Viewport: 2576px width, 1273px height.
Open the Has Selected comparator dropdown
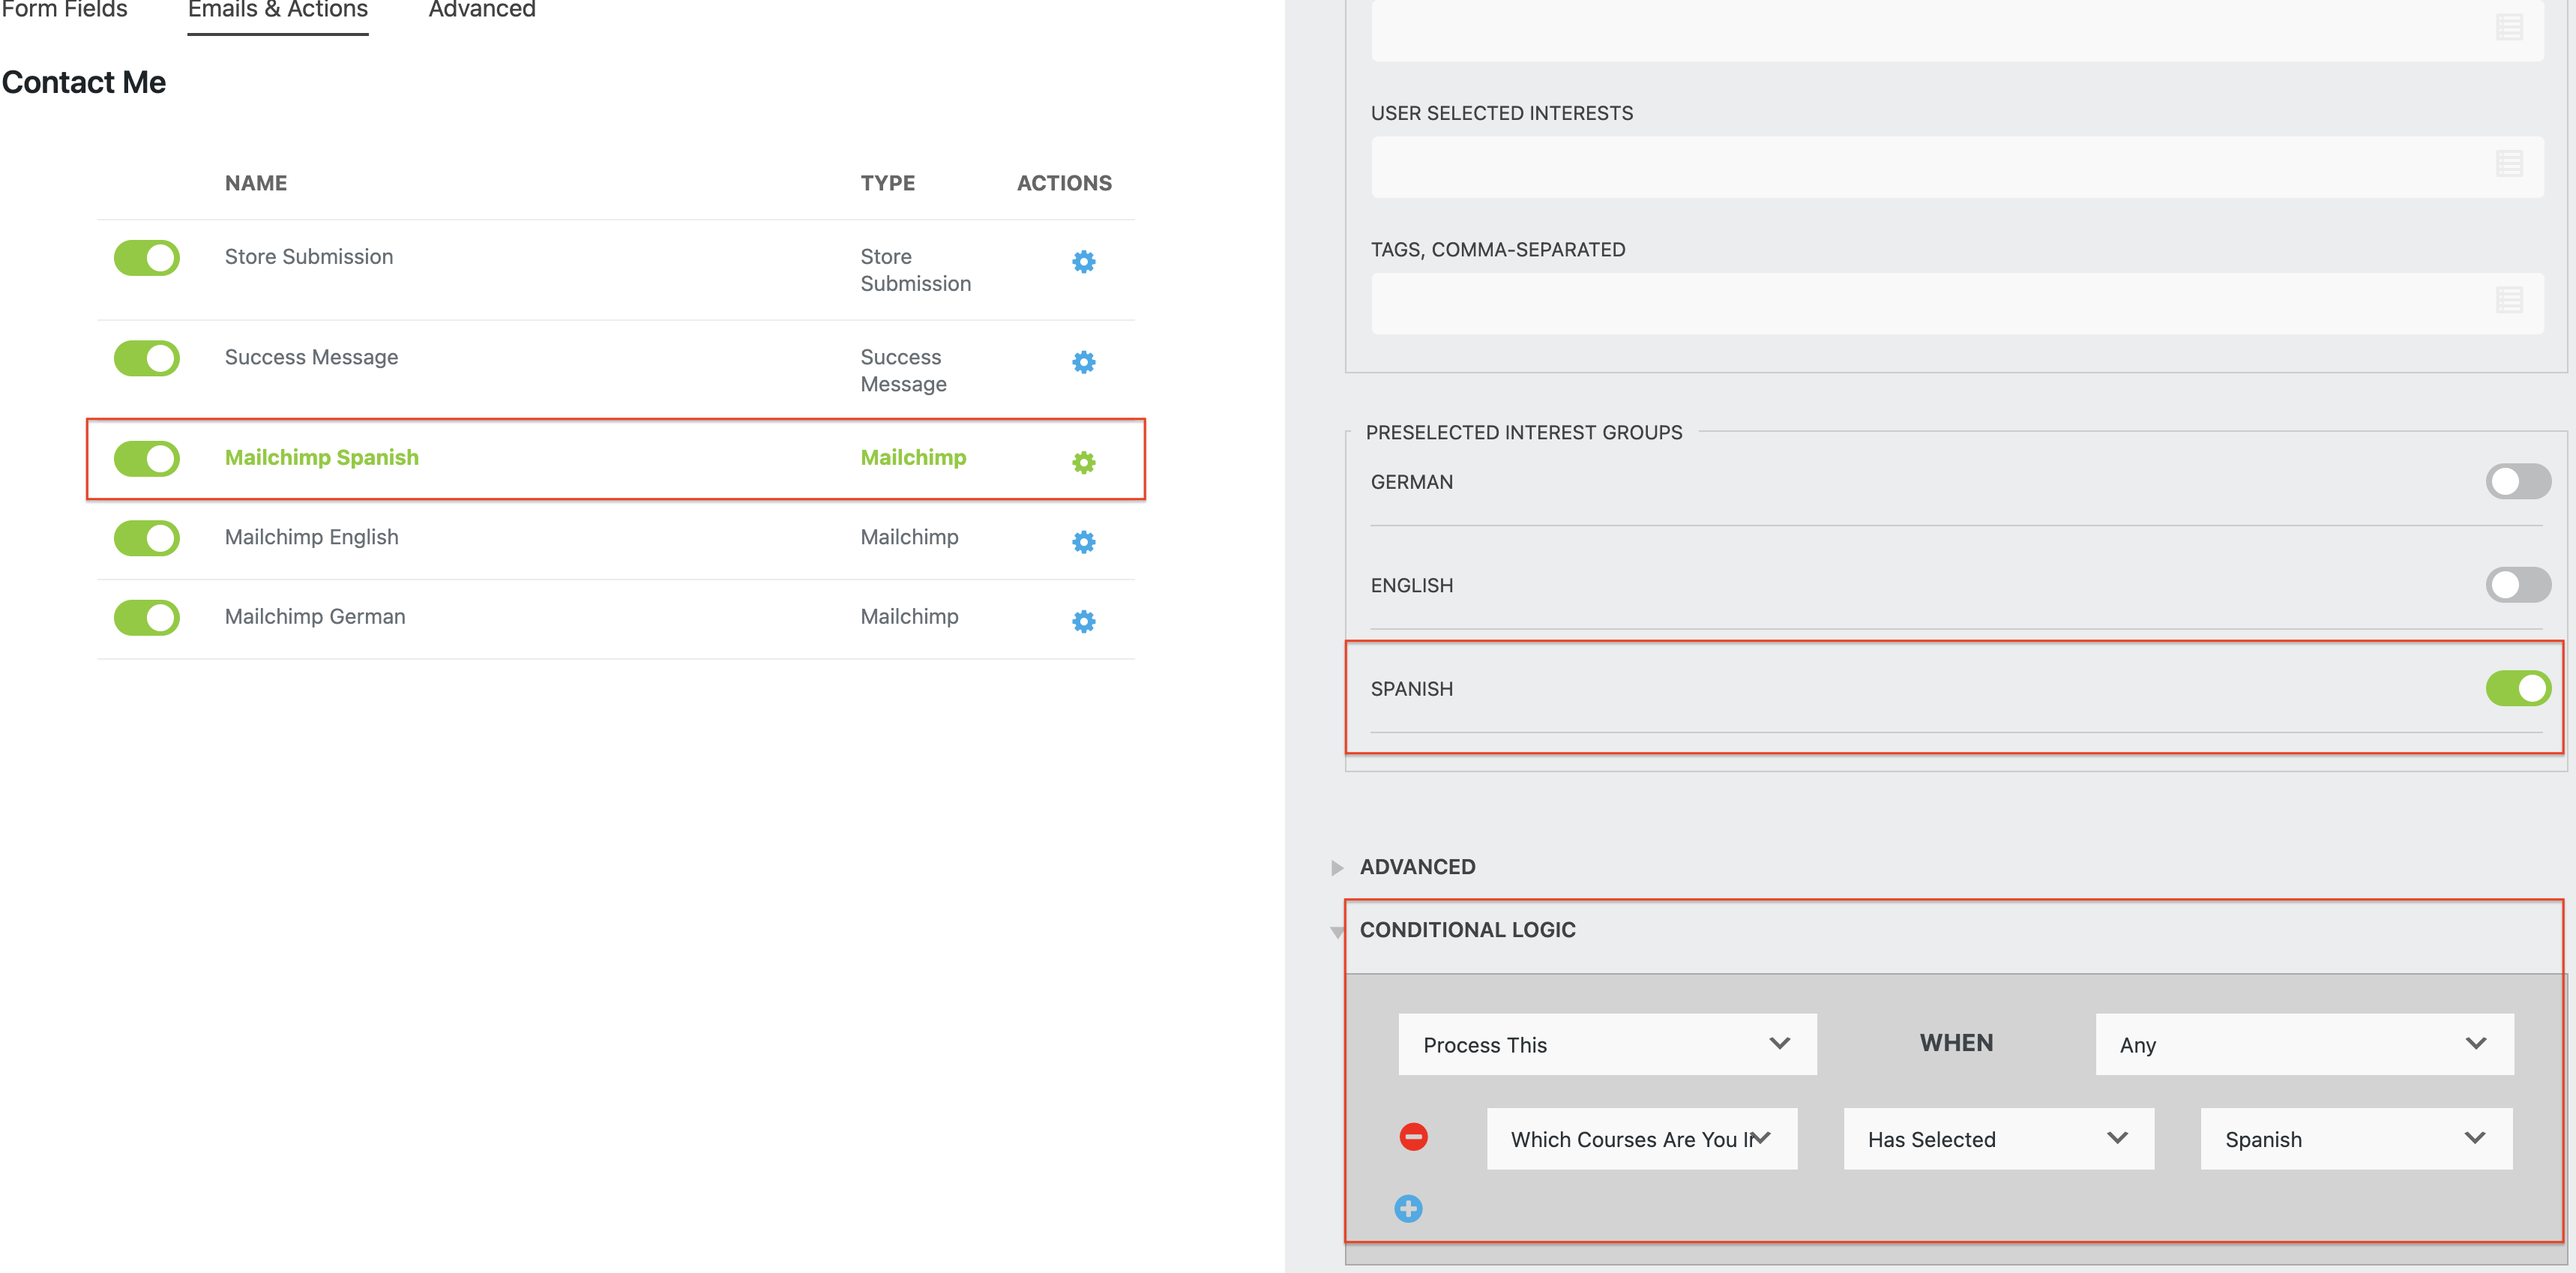pos(1997,1139)
